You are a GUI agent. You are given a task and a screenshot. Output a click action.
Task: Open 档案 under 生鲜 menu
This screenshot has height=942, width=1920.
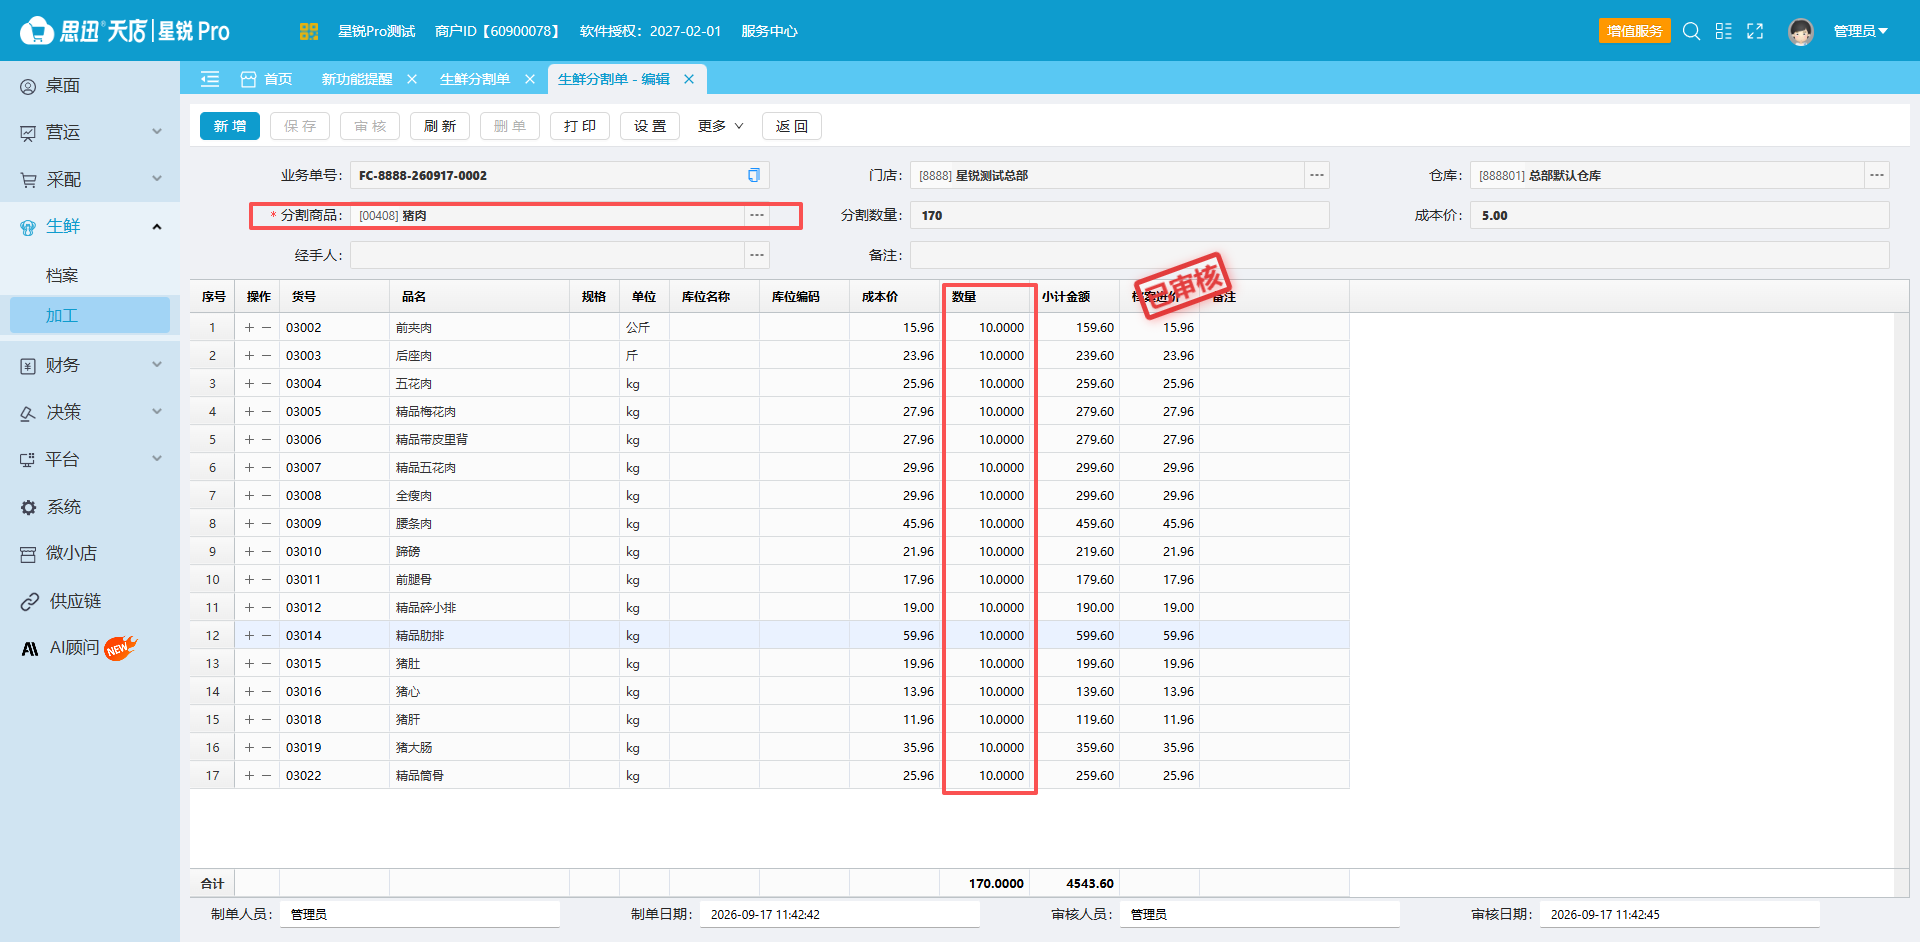point(62,275)
